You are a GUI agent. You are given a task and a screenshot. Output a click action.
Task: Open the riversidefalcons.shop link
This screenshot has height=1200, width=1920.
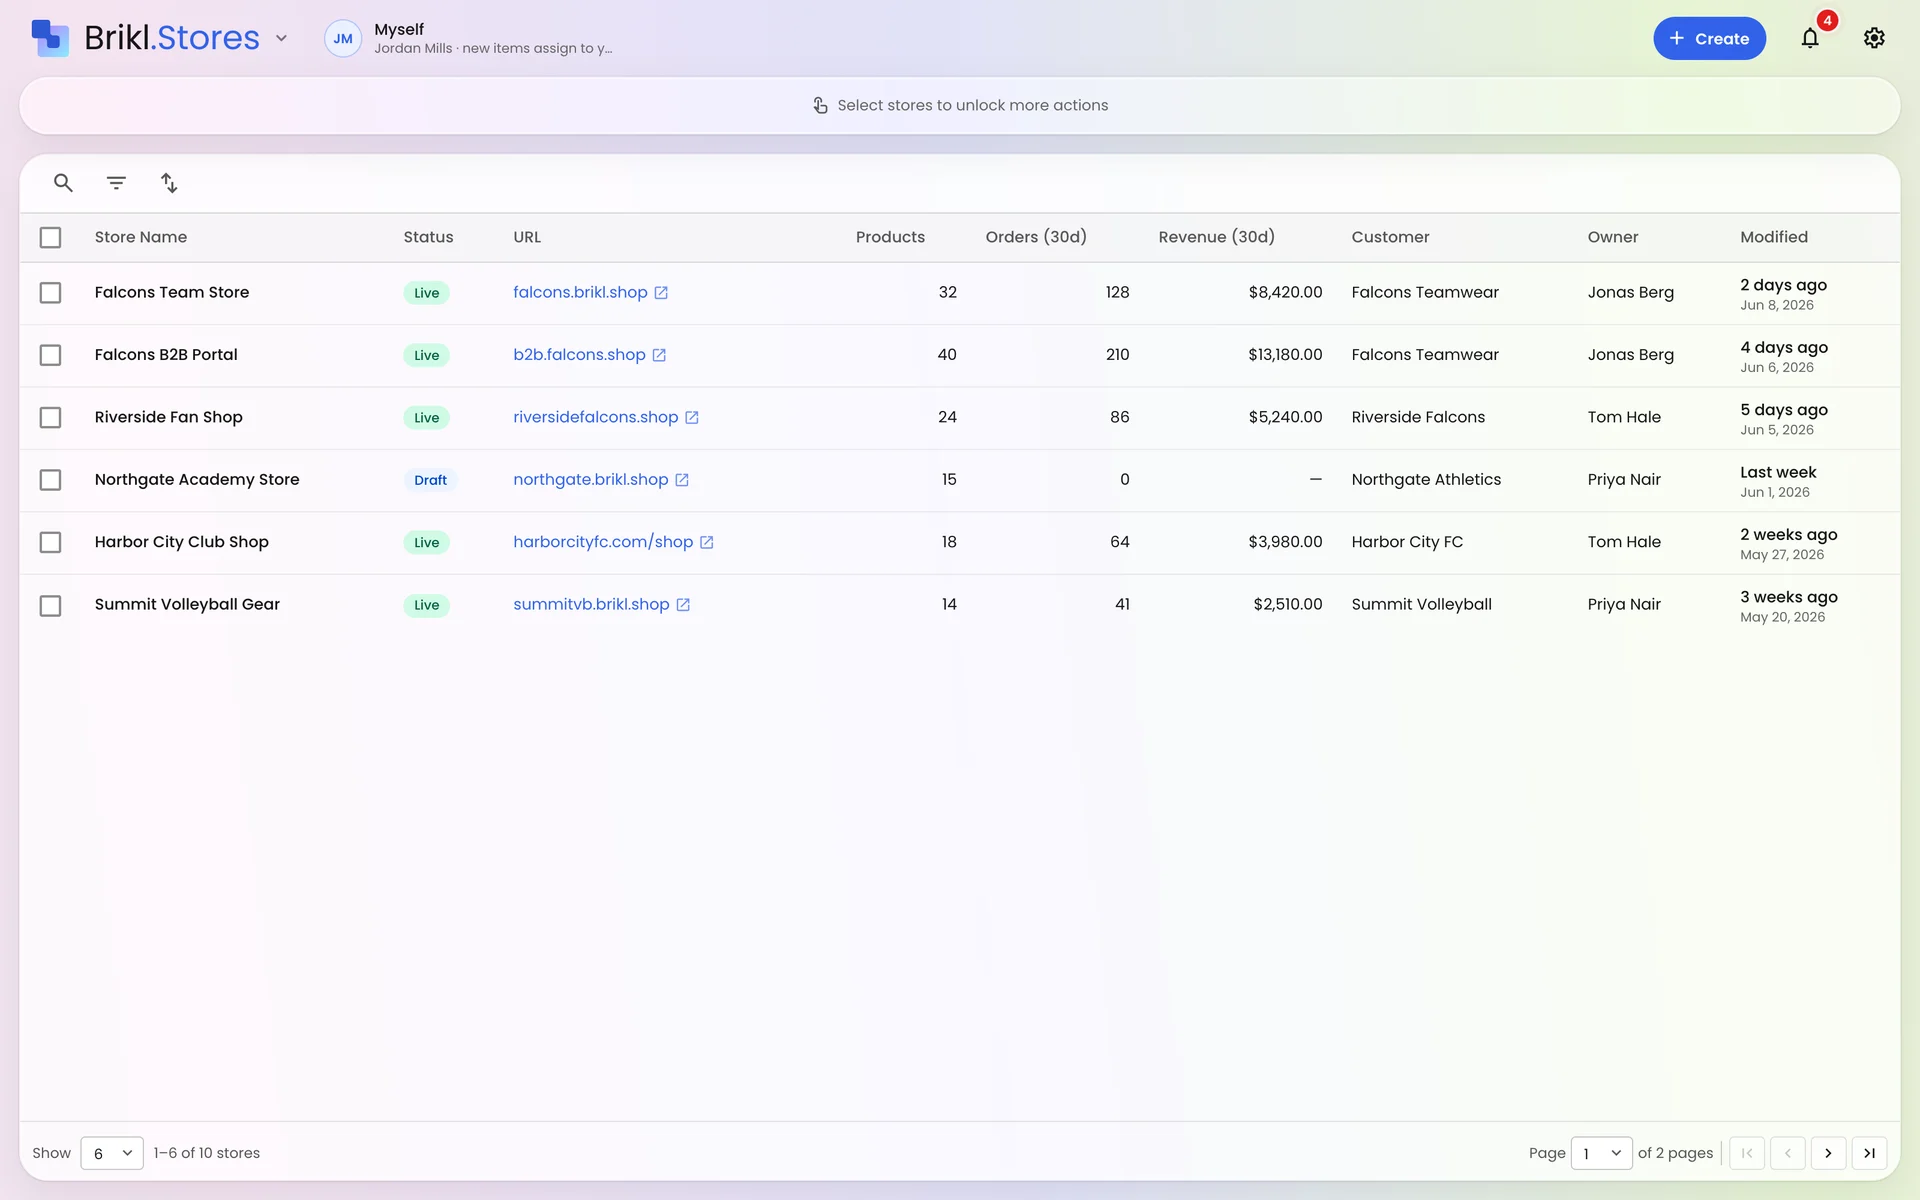(595, 417)
